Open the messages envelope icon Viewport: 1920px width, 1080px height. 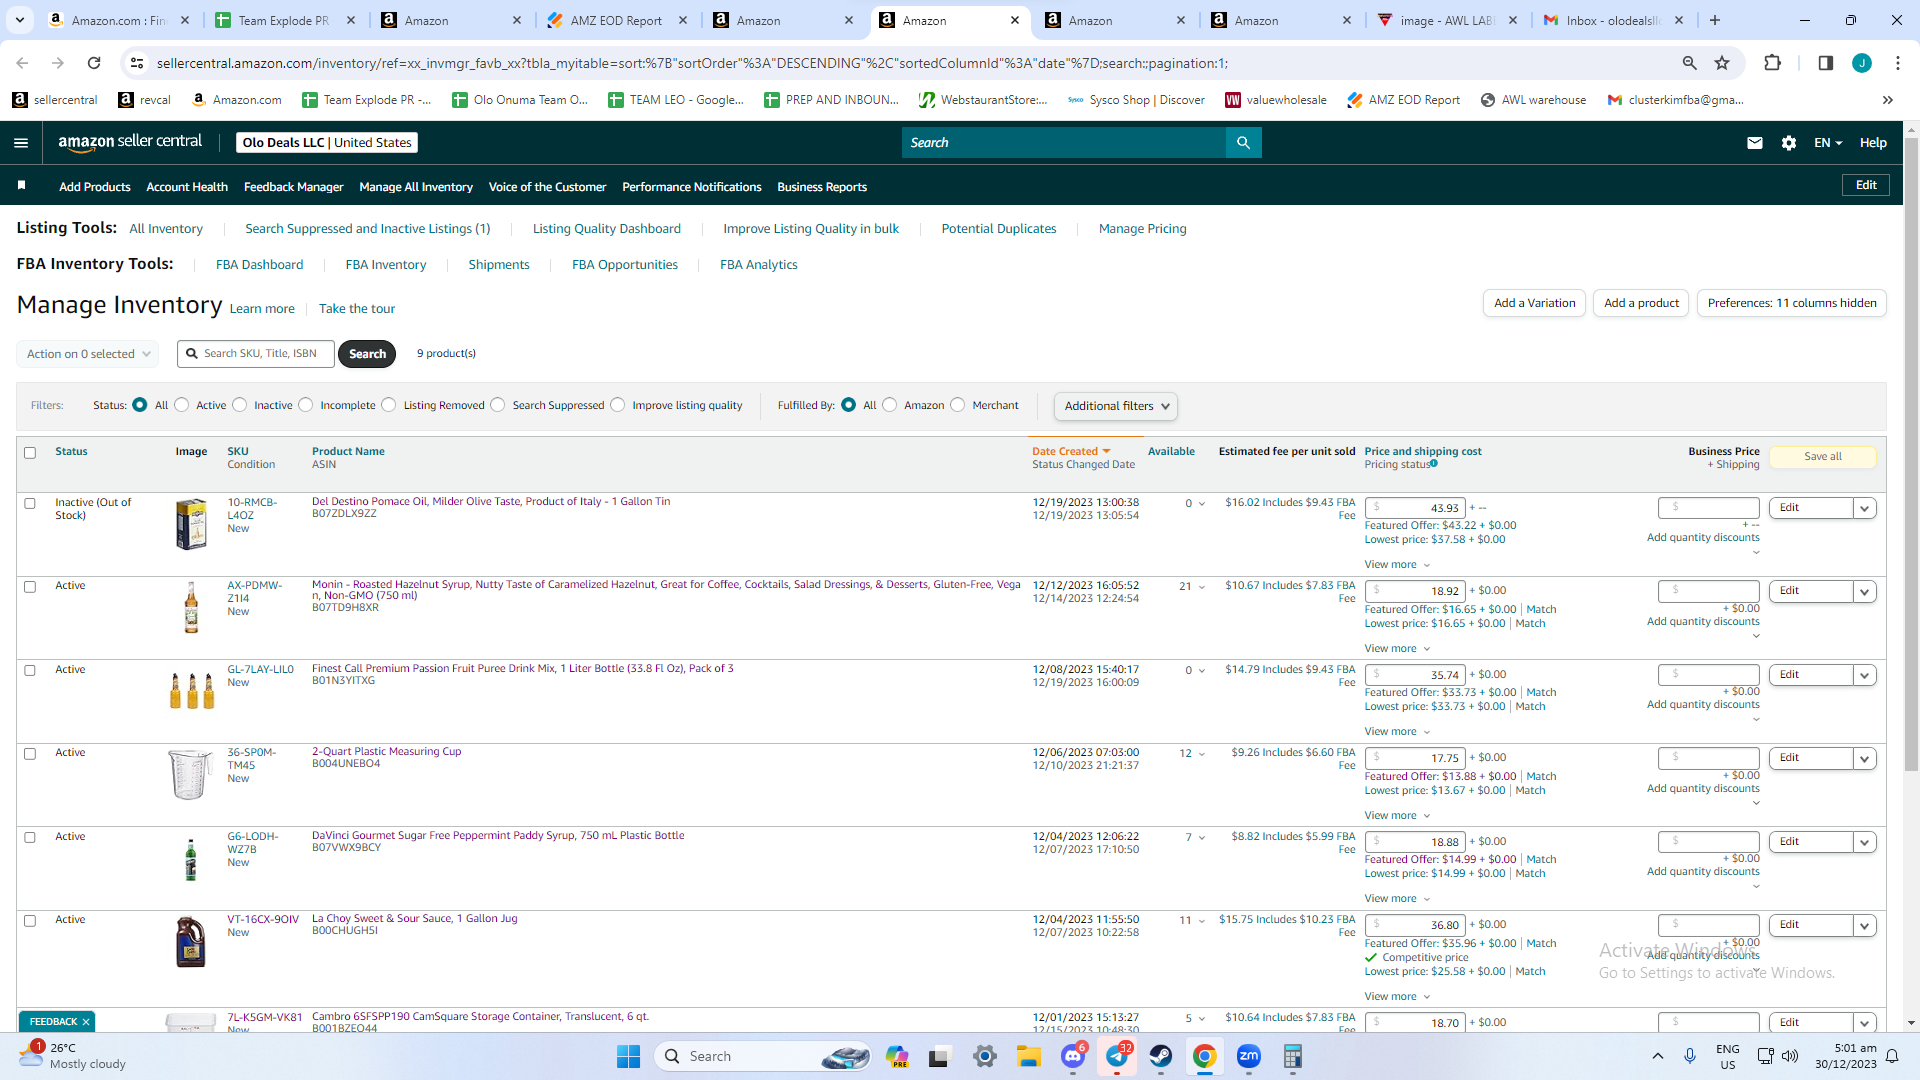coord(1754,143)
